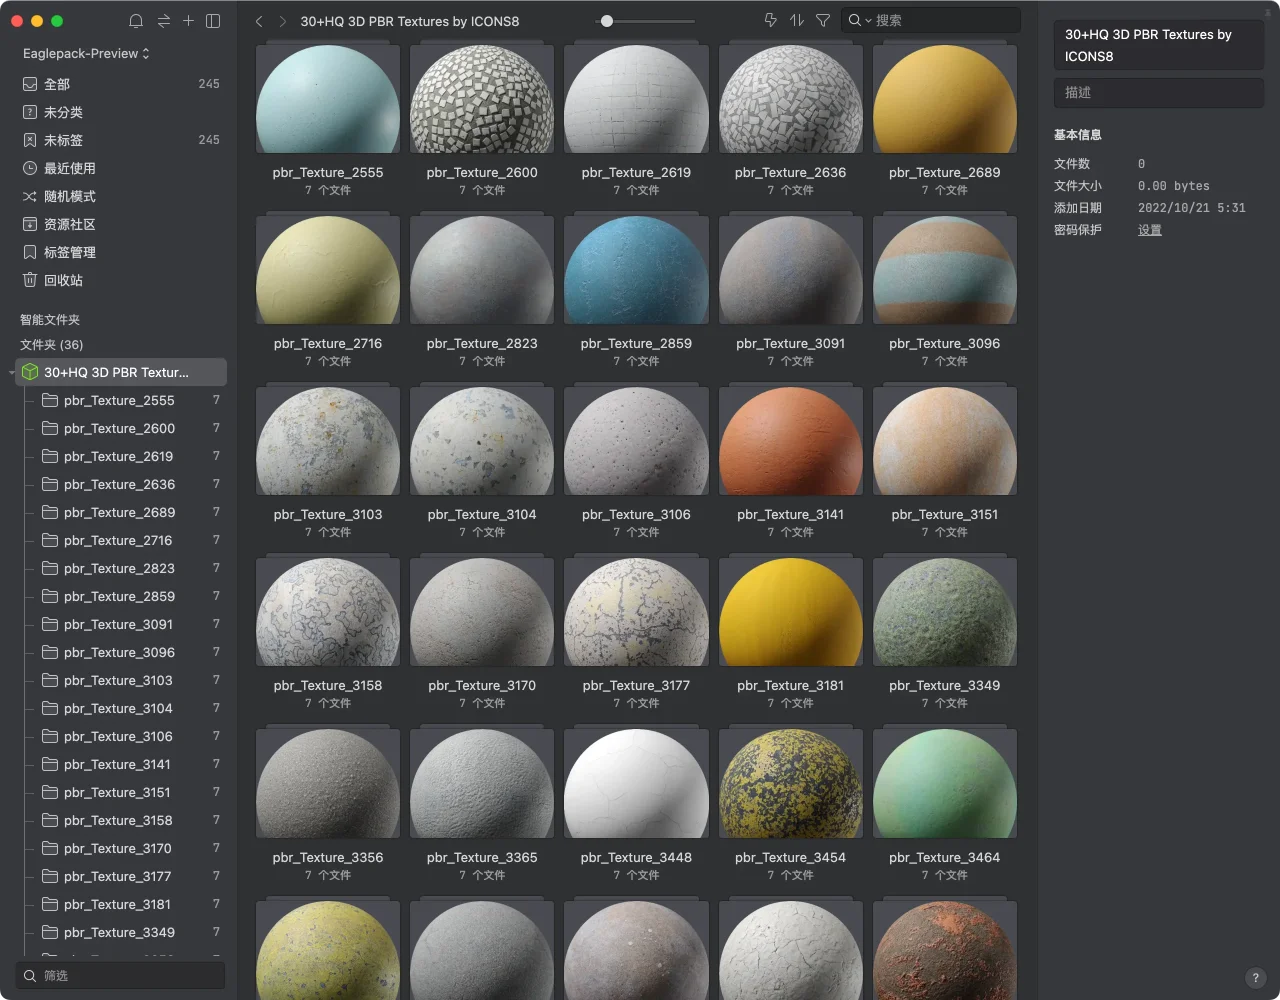Toggle the sidebar layout icon
The width and height of the screenshot is (1280, 1000).
pyautogui.click(x=213, y=21)
